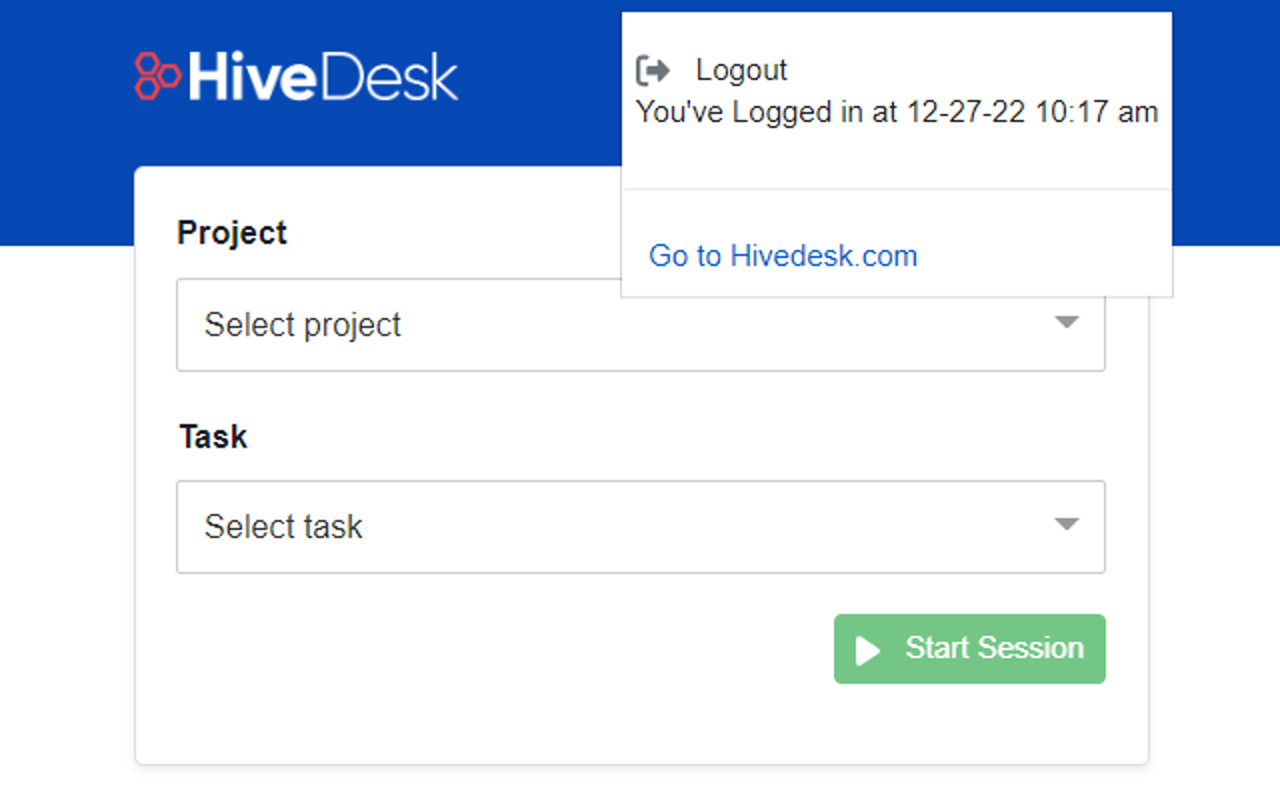Click the Logout exit-door icon
This screenshot has height=800, width=1280.
point(652,69)
